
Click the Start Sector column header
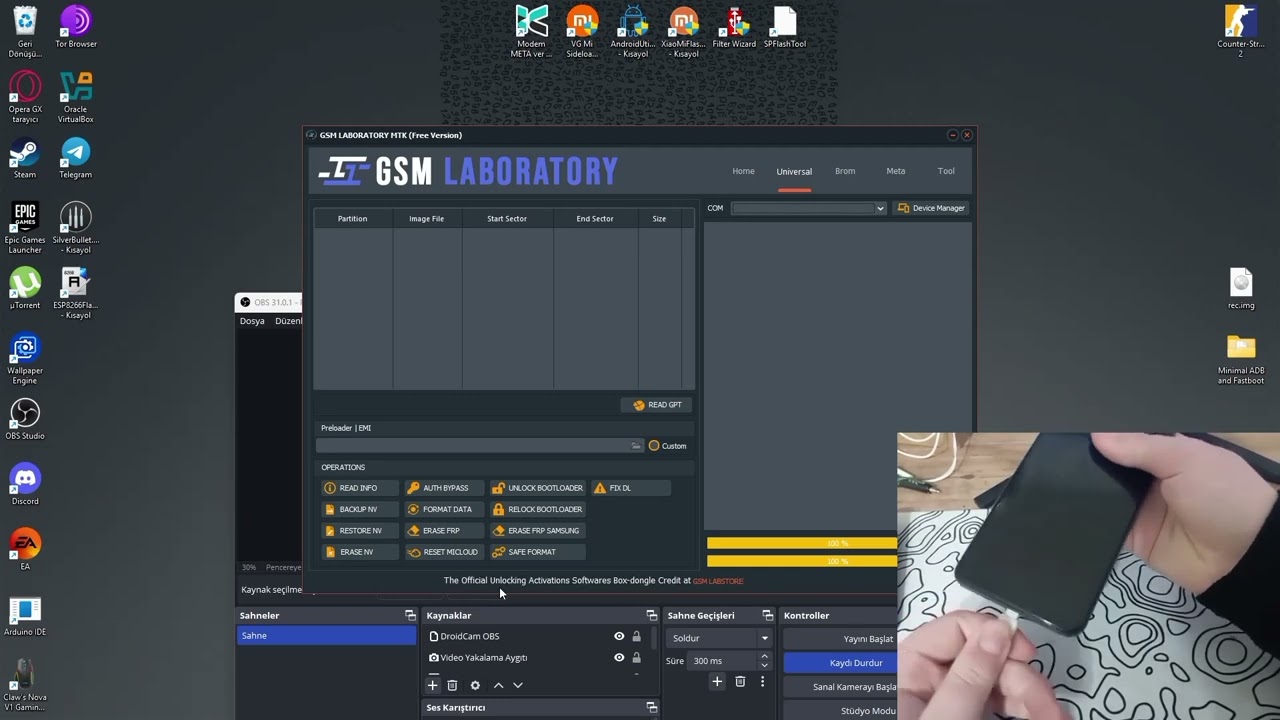coord(507,218)
